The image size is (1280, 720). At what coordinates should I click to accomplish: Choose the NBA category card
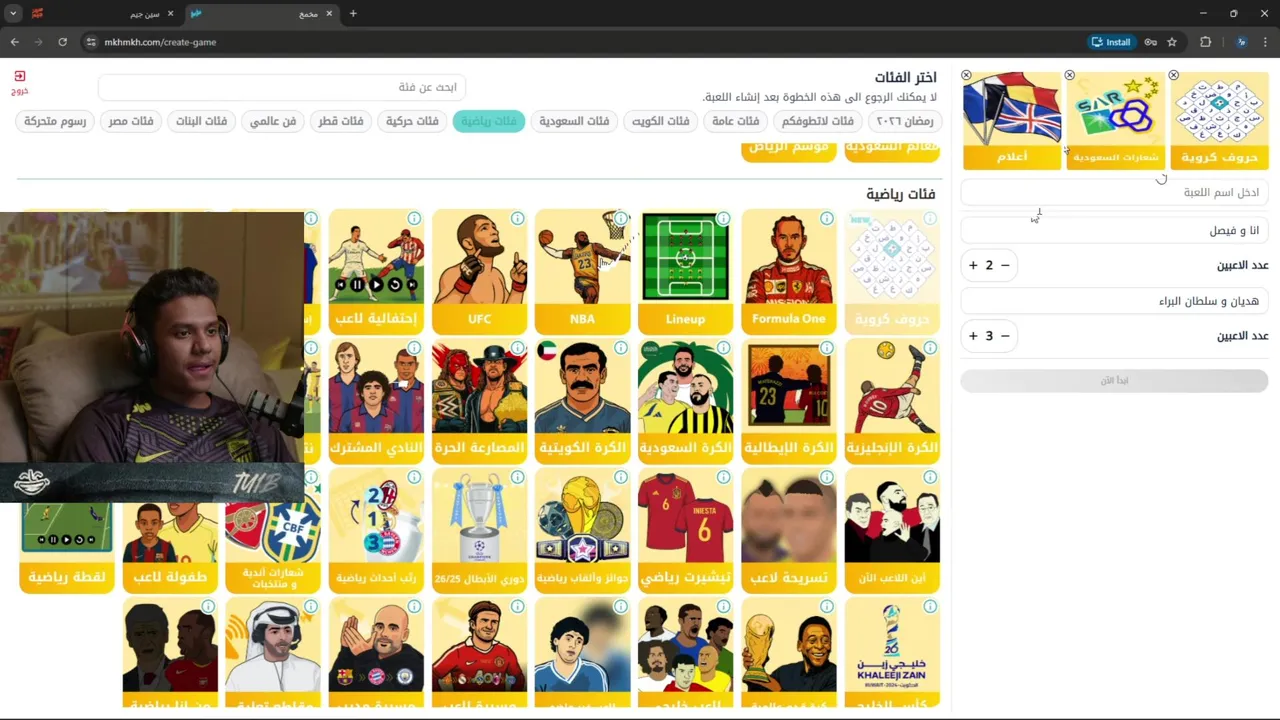click(583, 272)
